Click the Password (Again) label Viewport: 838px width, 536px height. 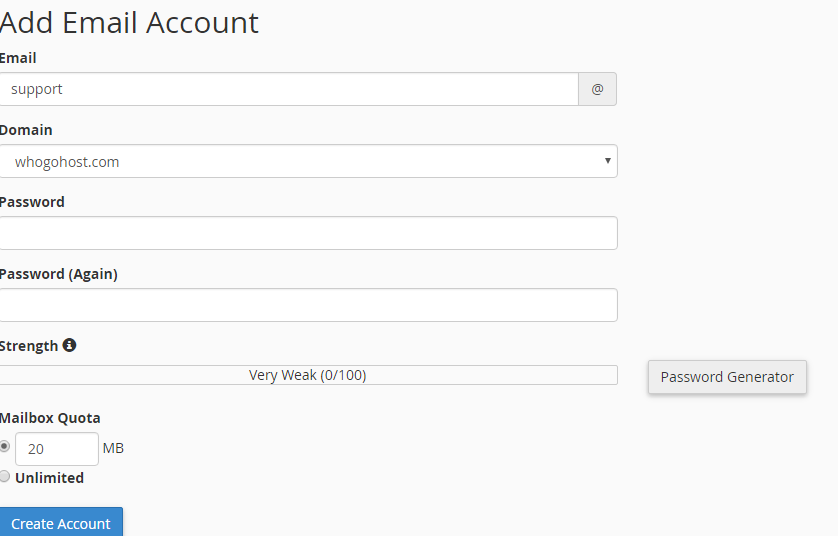[x=58, y=274]
